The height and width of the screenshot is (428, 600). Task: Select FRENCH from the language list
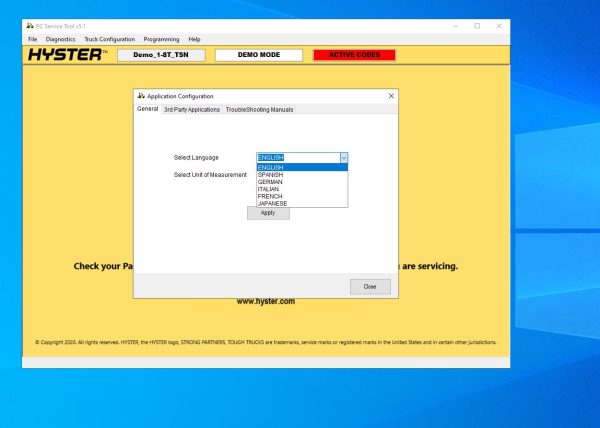[302, 197]
